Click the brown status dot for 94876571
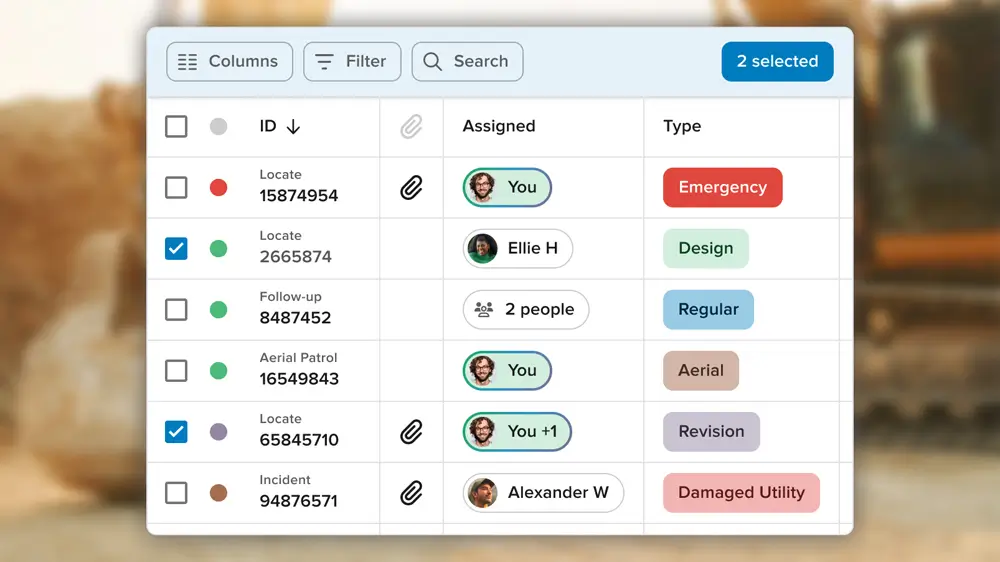The height and width of the screenshot is (562, 1000). pyautogui.click(x=219, y=493)
